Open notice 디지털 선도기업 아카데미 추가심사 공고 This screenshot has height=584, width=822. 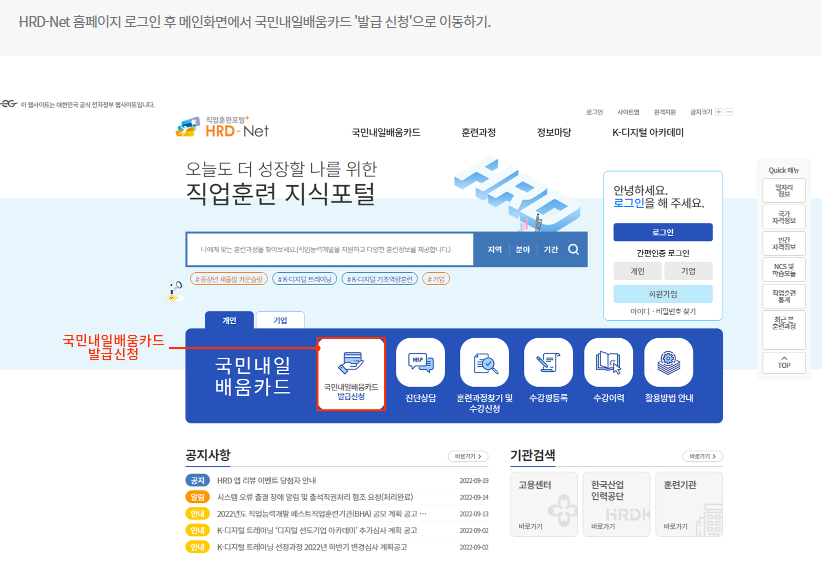coord(317,531)
